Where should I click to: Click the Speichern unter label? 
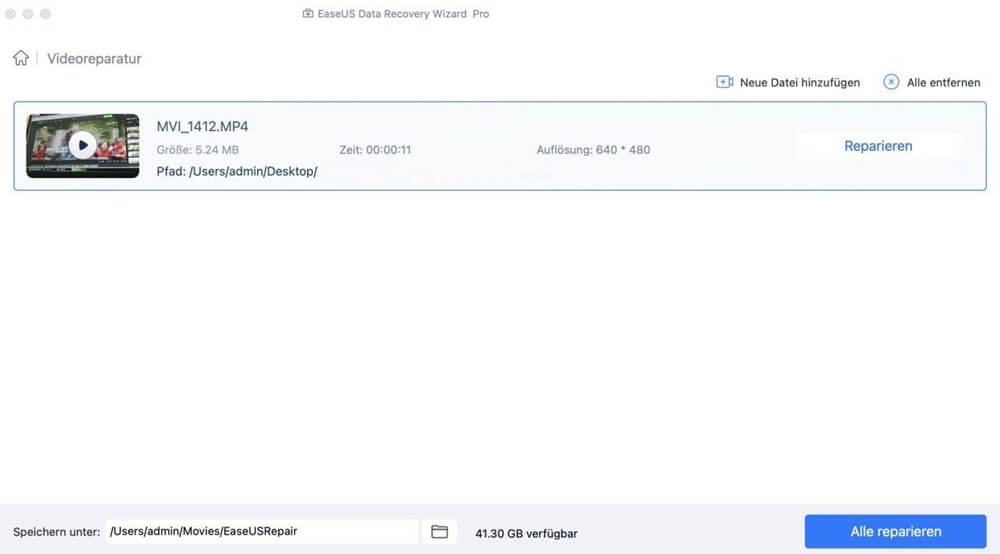pyautogui.click(x=57, y=532)
